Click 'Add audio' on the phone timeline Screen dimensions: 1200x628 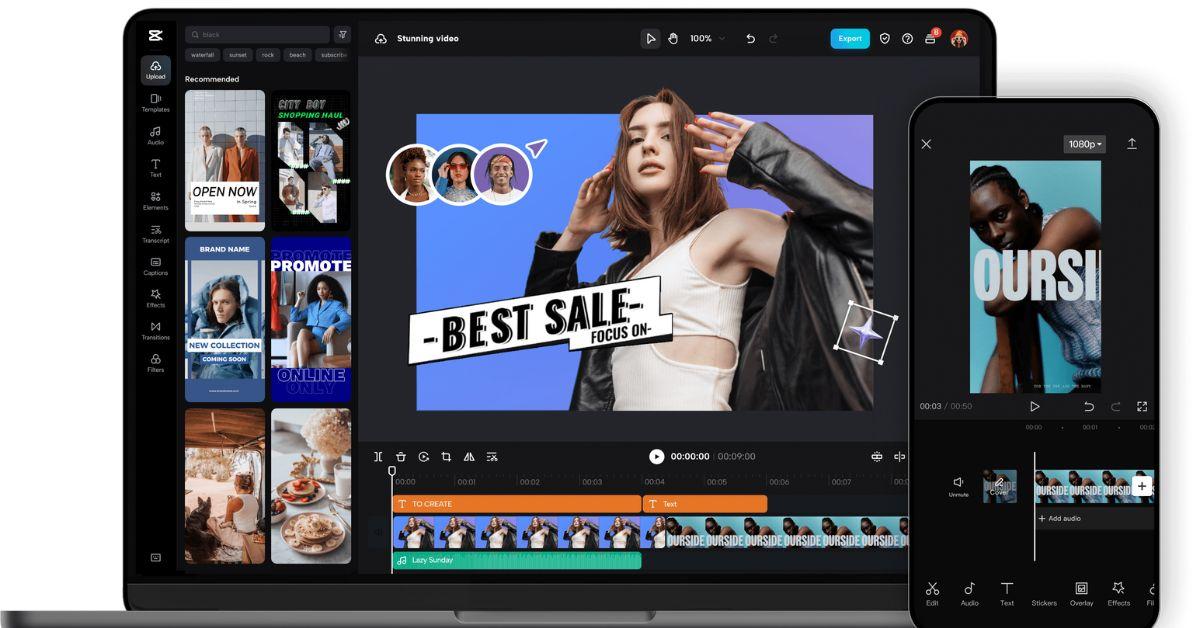pyautogui.click(x=1060, y=519)
